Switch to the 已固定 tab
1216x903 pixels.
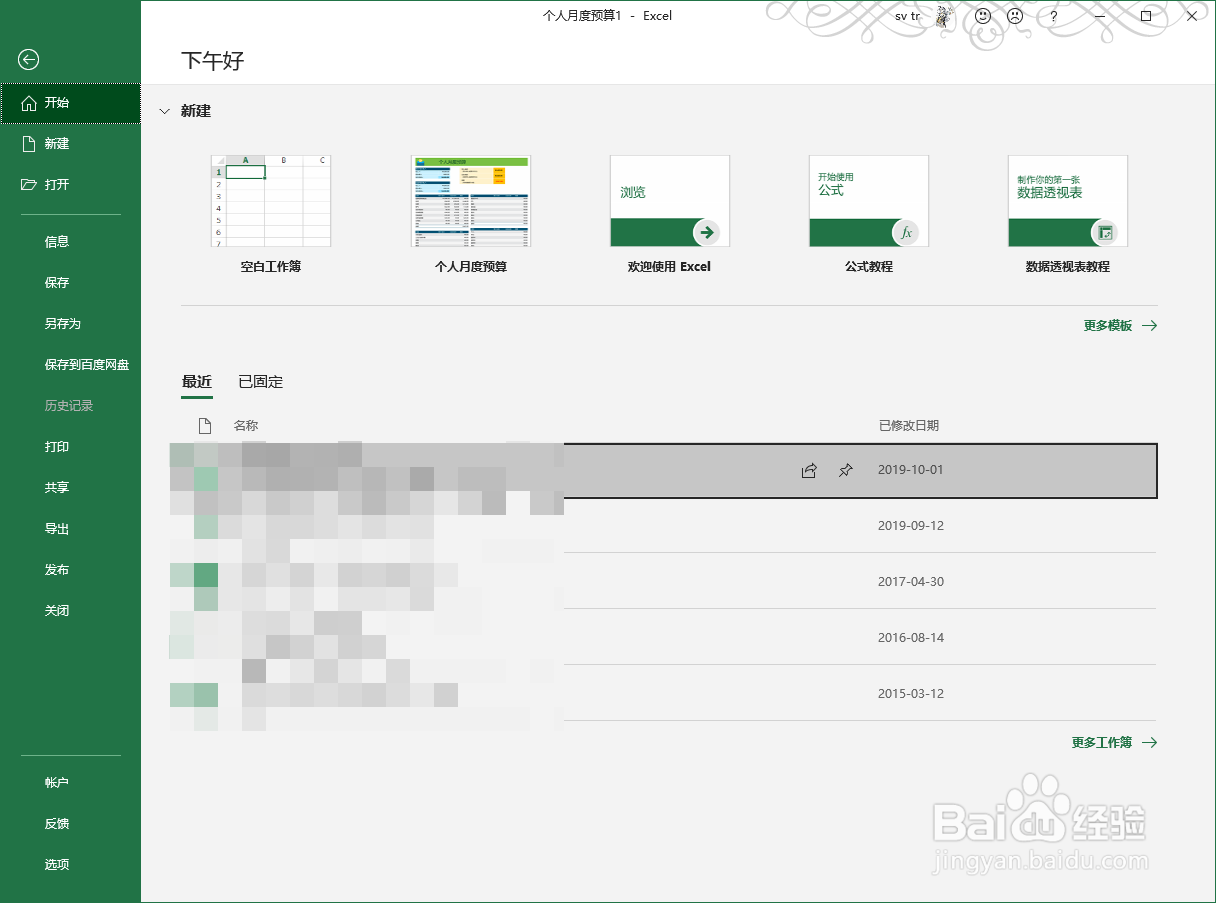pyautogui.click(x=261, y=382)
